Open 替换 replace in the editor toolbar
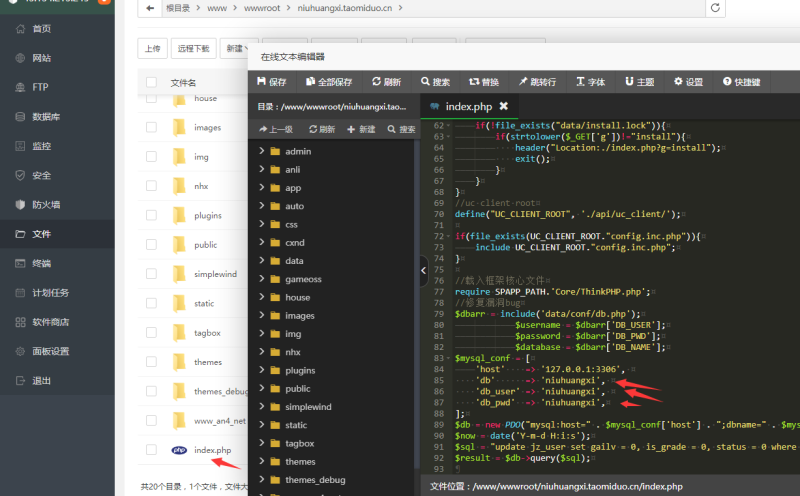 [484, 82]
